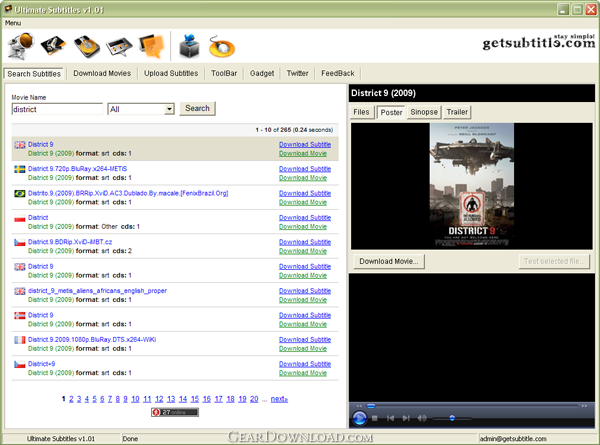Click the 27 online counter badge

(x=175, y=412)
